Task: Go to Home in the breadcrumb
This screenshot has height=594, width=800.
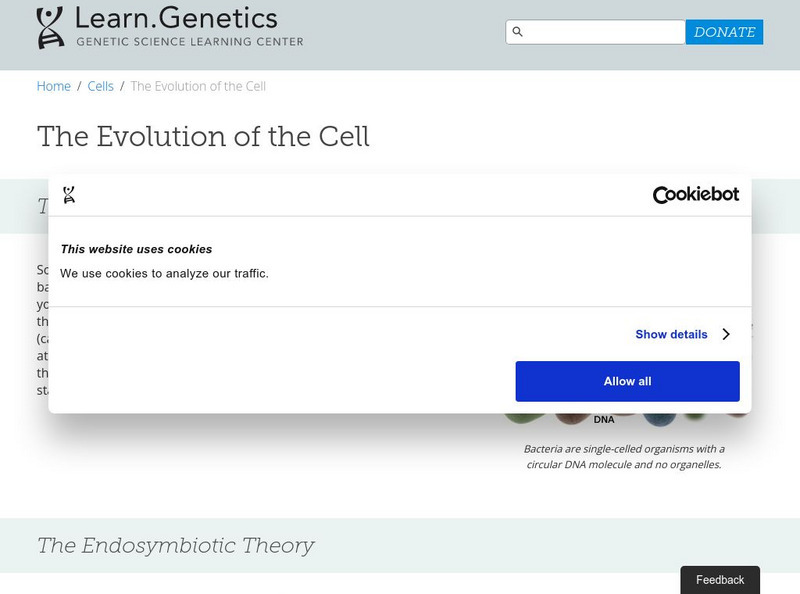Action: point(54,86)
